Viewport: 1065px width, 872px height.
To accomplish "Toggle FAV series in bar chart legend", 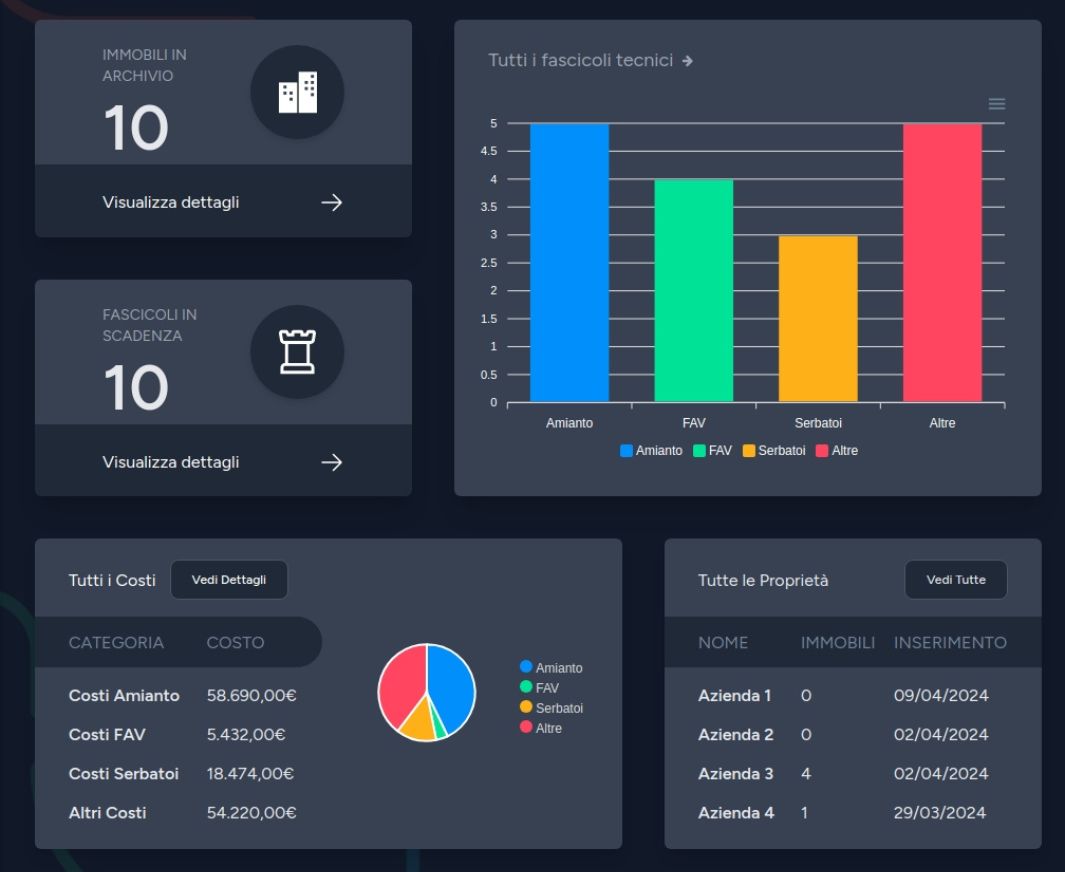I will (712, 451).
